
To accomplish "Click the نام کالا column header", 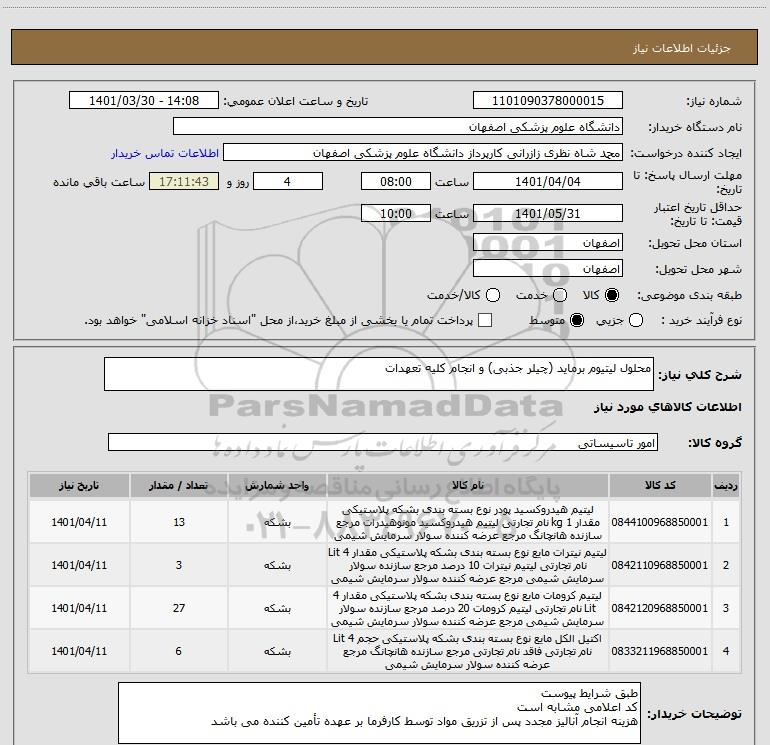I will [468, 486].
